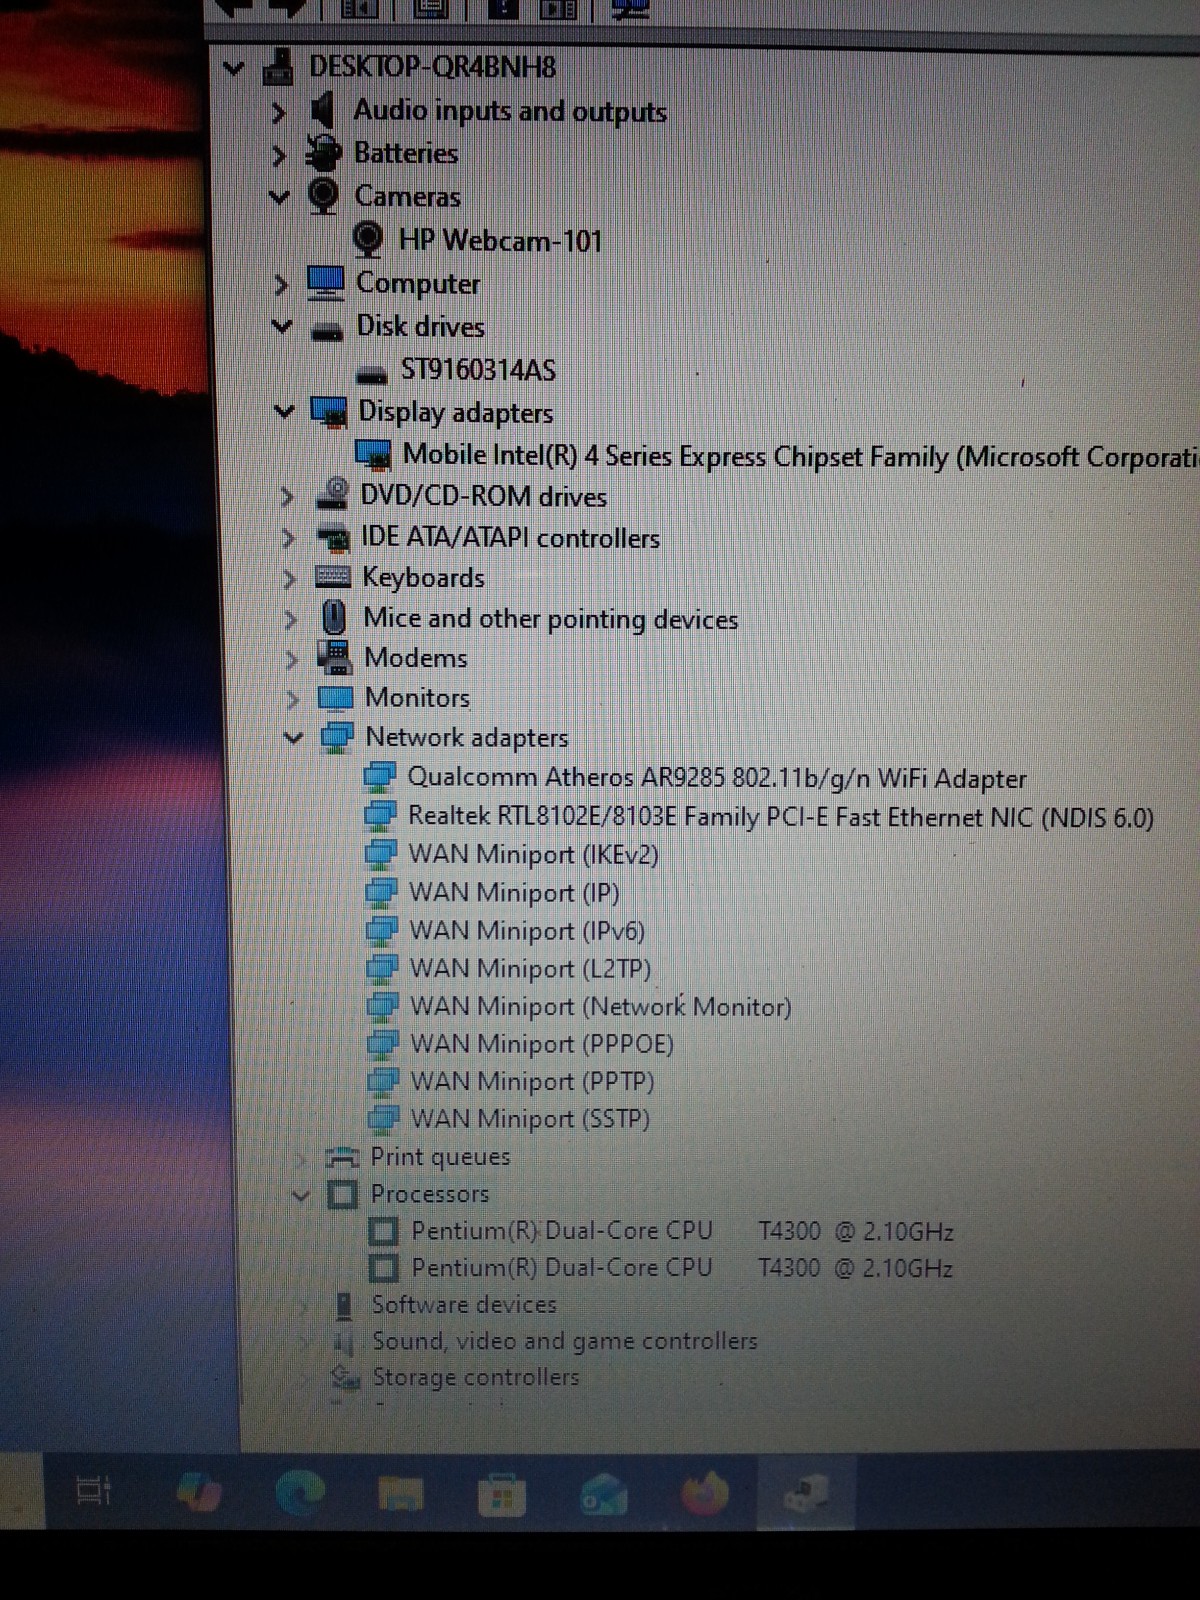Open Task View on the taskbar

pos(94,1493)
